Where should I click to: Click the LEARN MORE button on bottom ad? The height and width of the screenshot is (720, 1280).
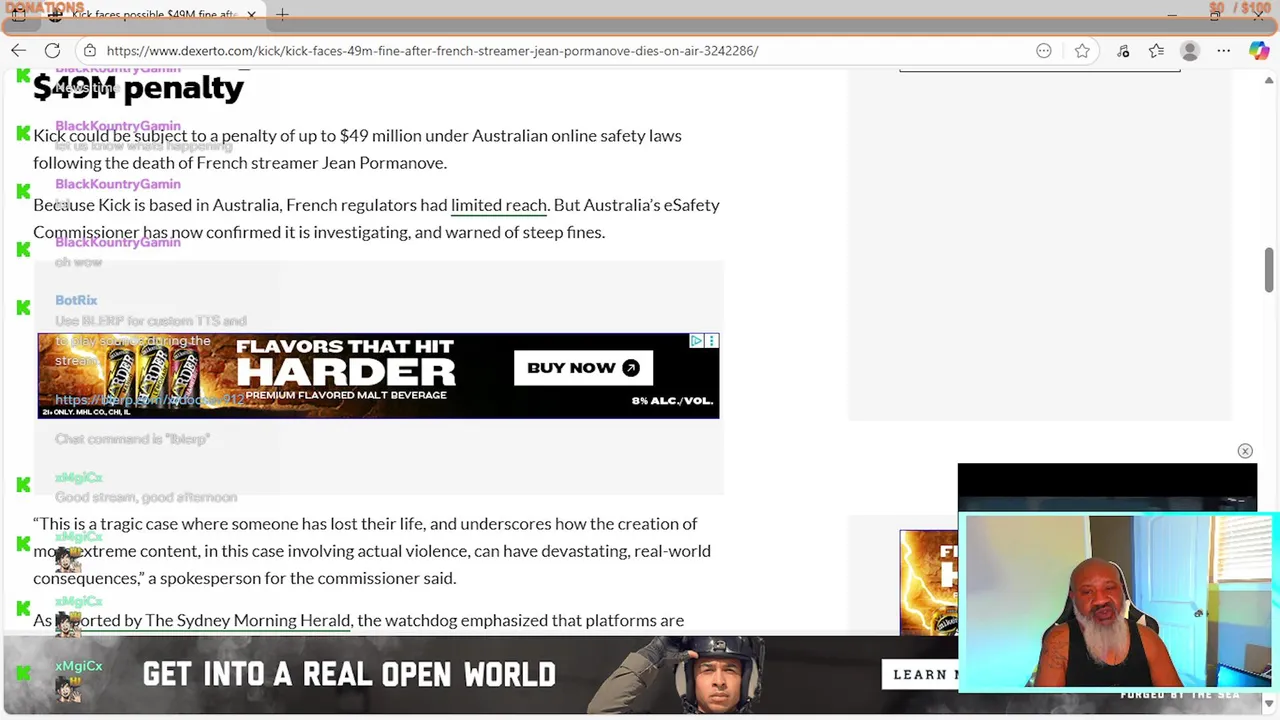point(920,674)
